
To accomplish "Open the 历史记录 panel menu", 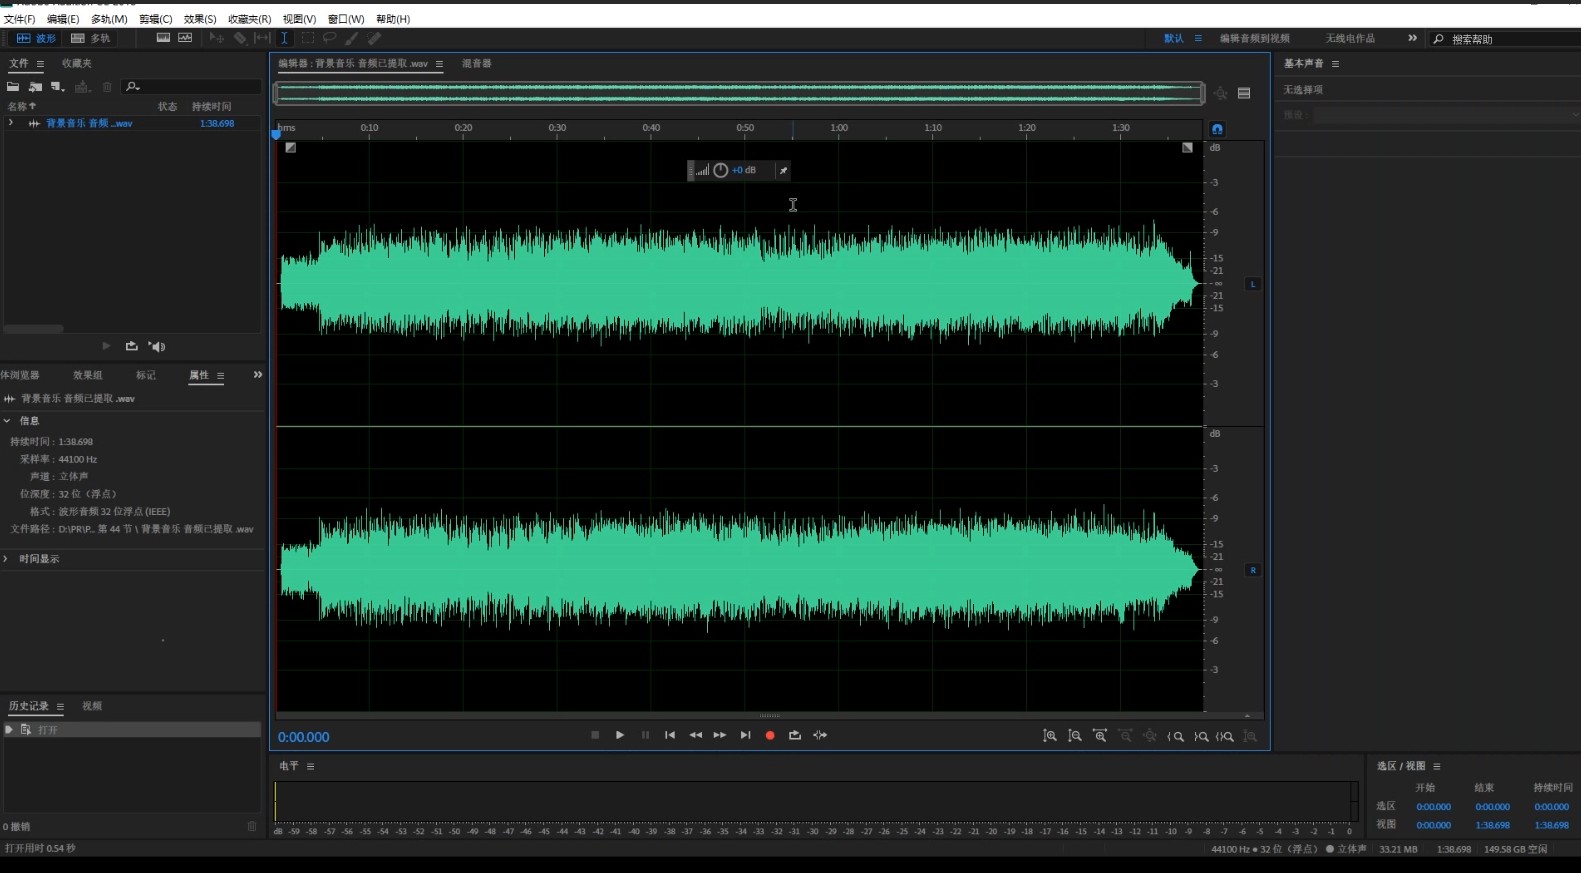I will pos(60,706).
